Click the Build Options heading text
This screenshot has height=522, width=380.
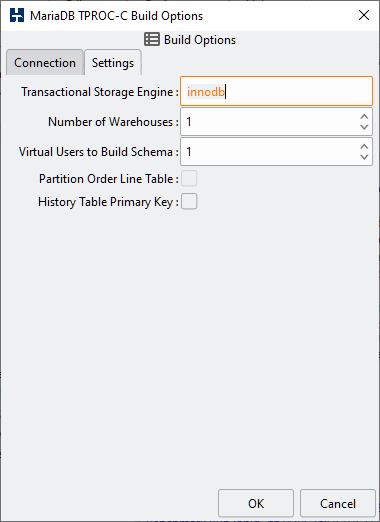[200, 40]
